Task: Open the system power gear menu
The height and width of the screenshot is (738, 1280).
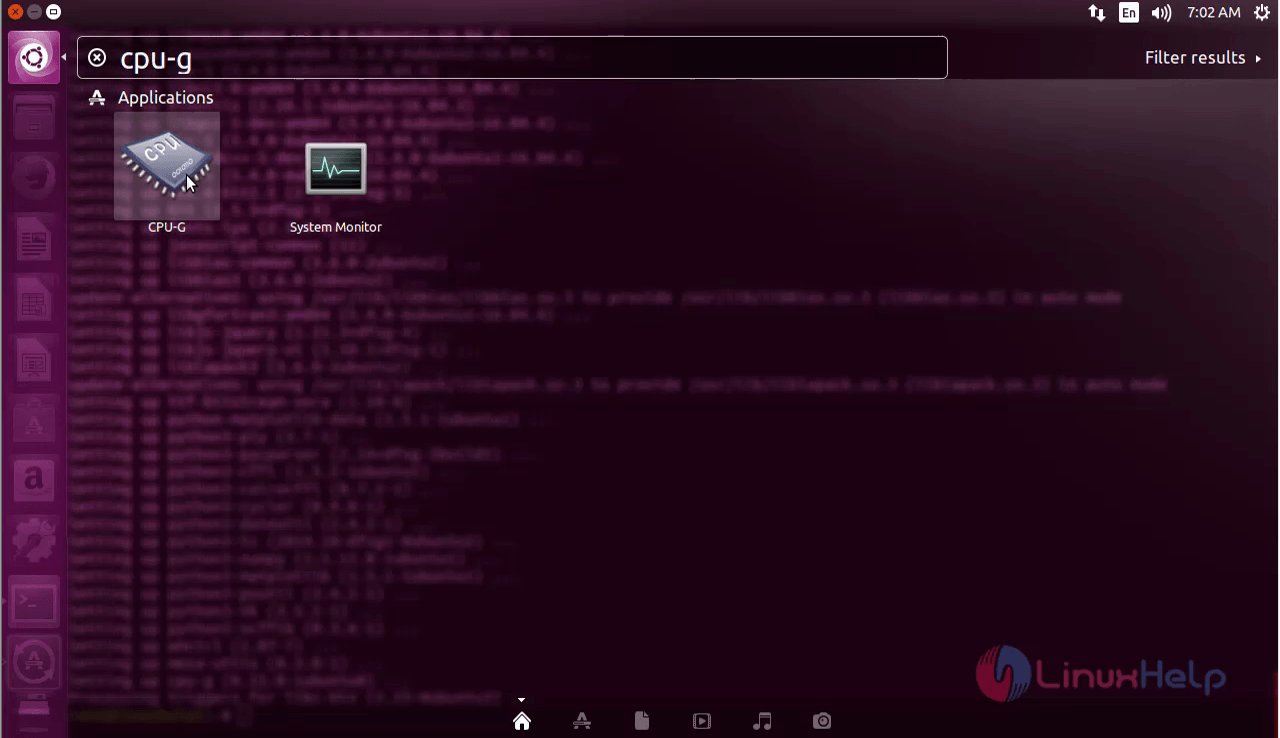Action: coord(1262,13)
